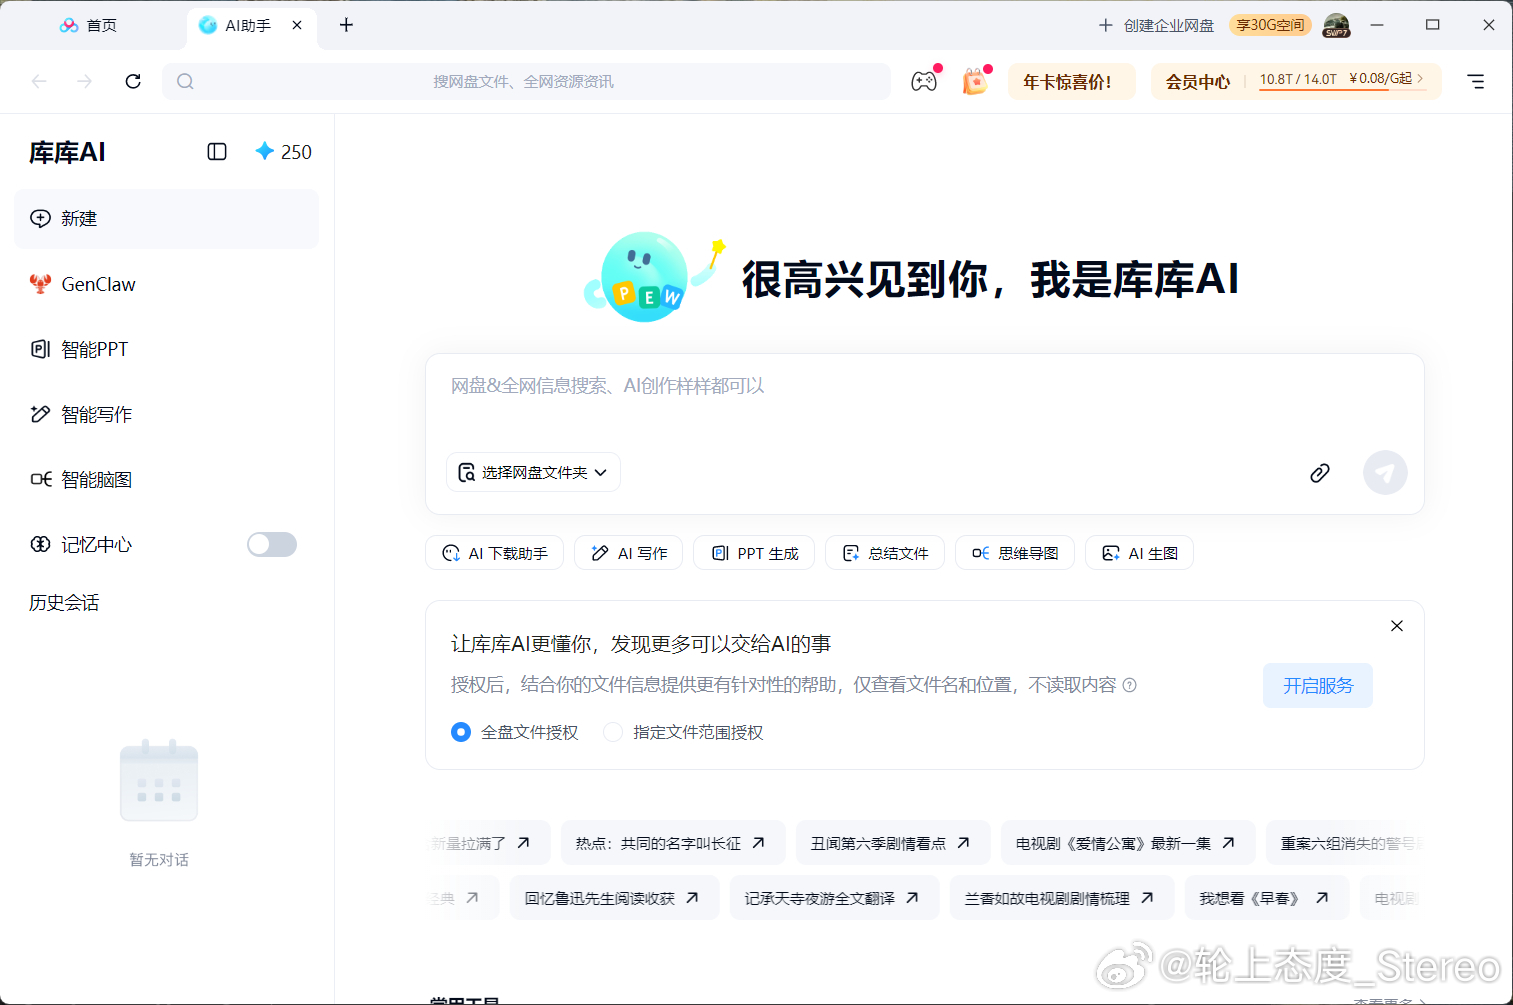Click the AI 生图 chip
This screenshot has height=1005, width=1513.
(1140, 553)
